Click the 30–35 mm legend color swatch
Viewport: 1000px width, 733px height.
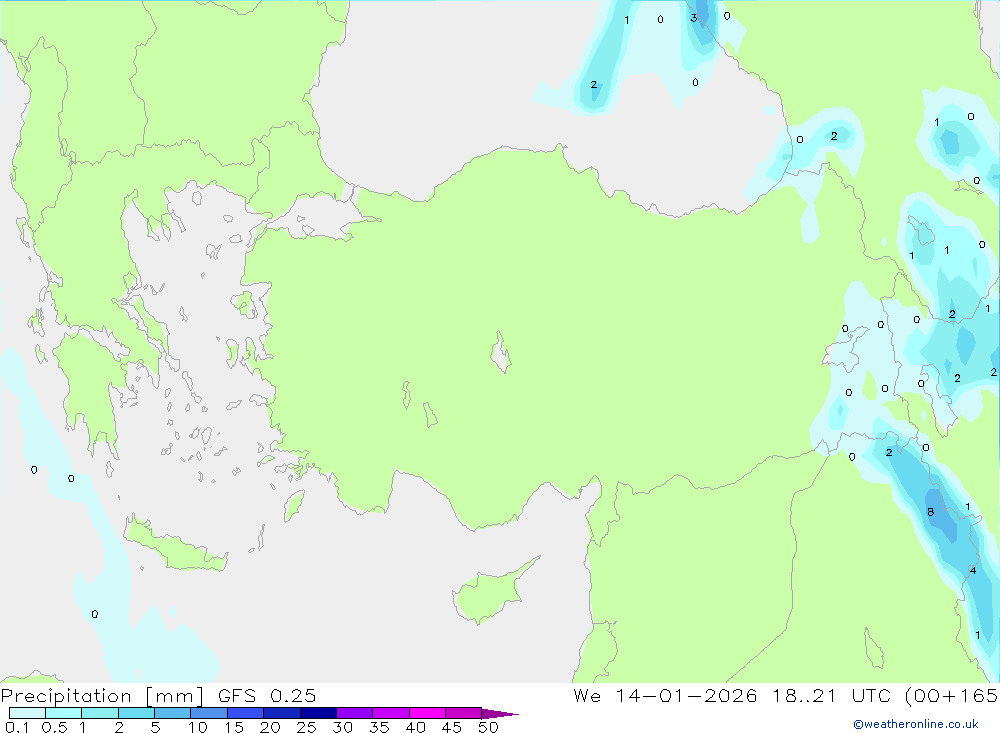pyautogui.click(x=355, y=713)
